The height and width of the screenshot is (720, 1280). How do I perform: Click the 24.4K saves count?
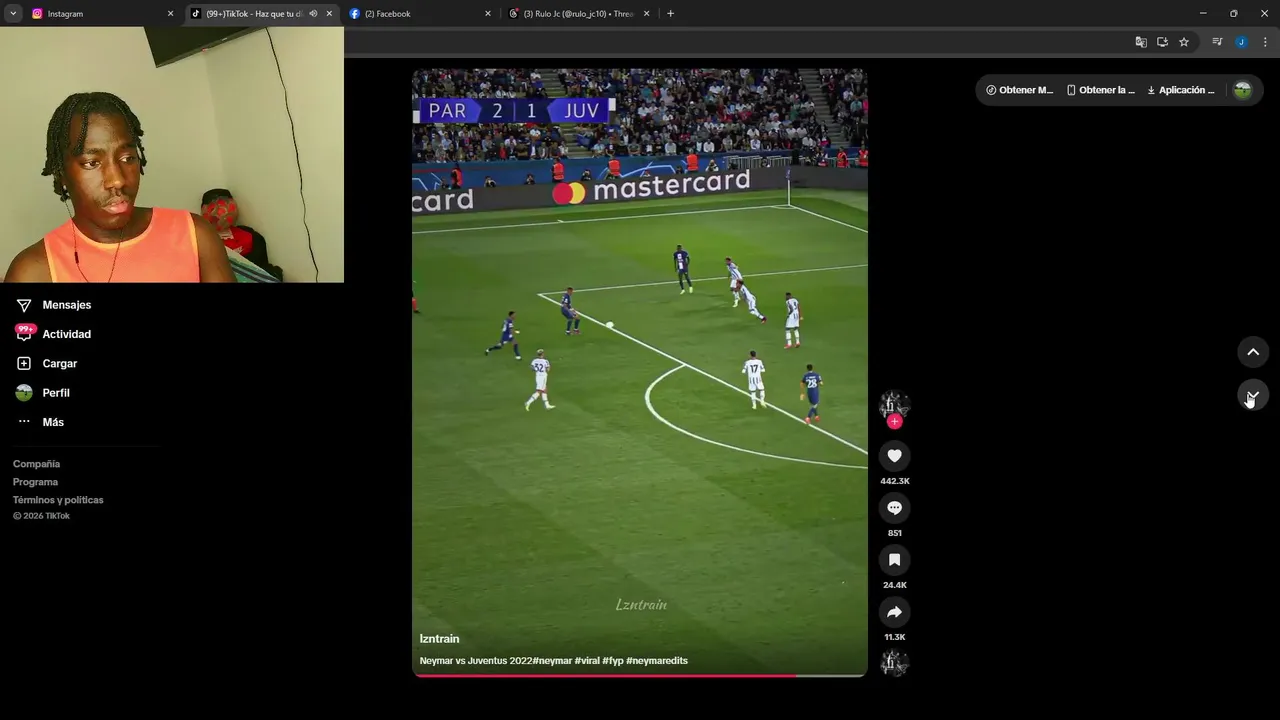[894, 585]
